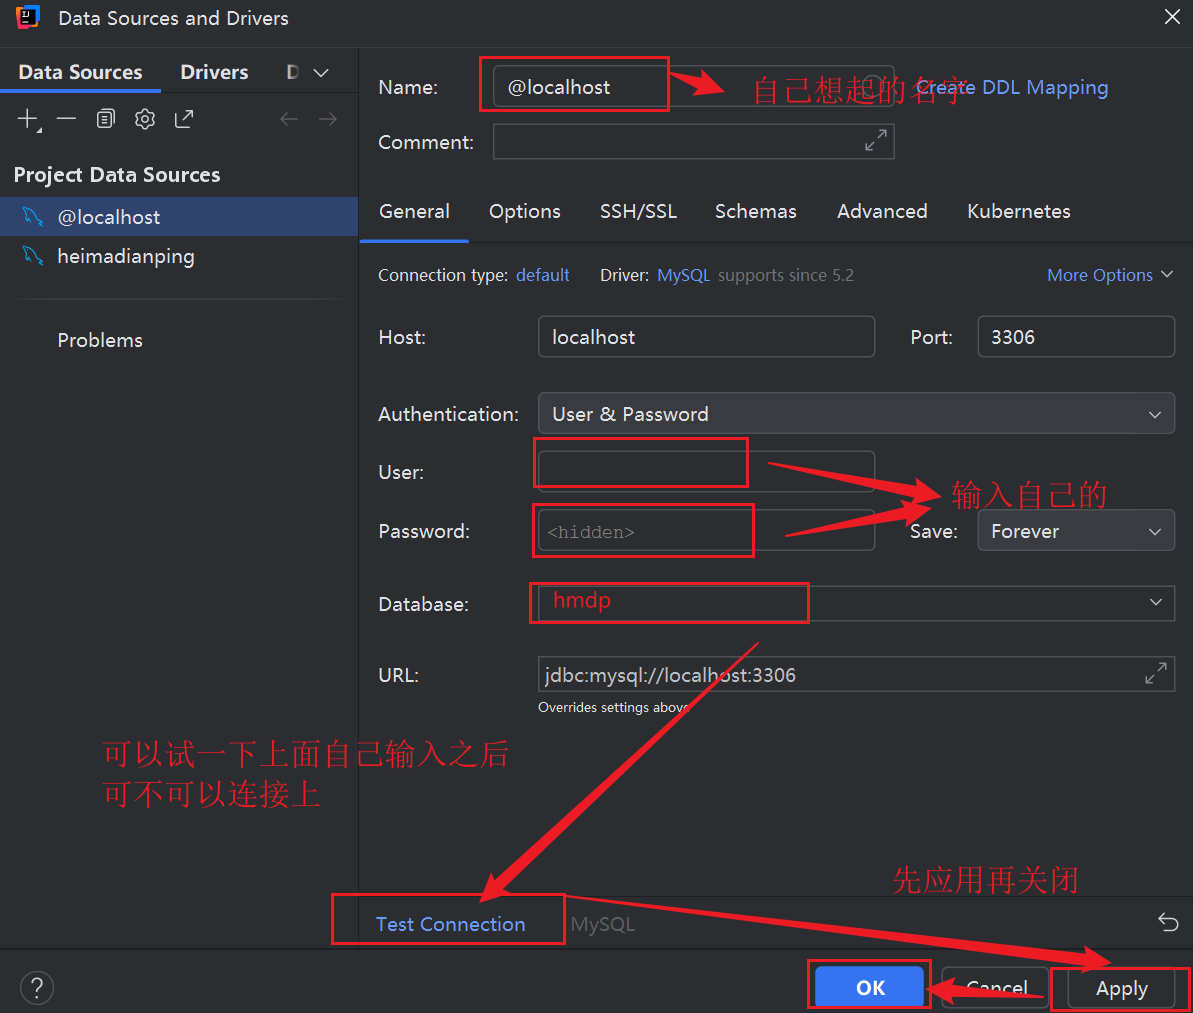This screenshot has width=1193, height=1013.
Task: Click the default connection type link
Action: (542, 275)
